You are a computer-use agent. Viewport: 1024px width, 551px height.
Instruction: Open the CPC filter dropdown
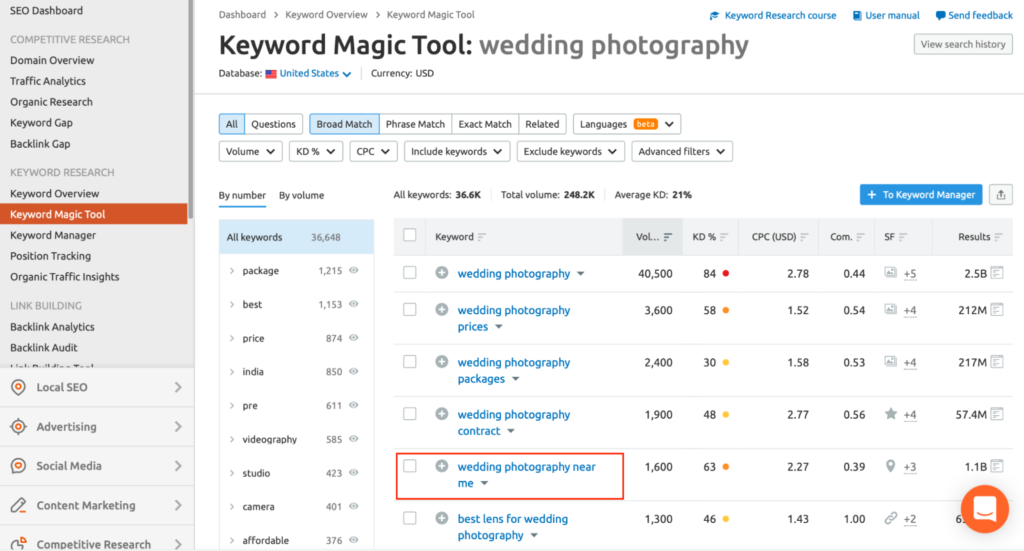click(x=373, y=151)
